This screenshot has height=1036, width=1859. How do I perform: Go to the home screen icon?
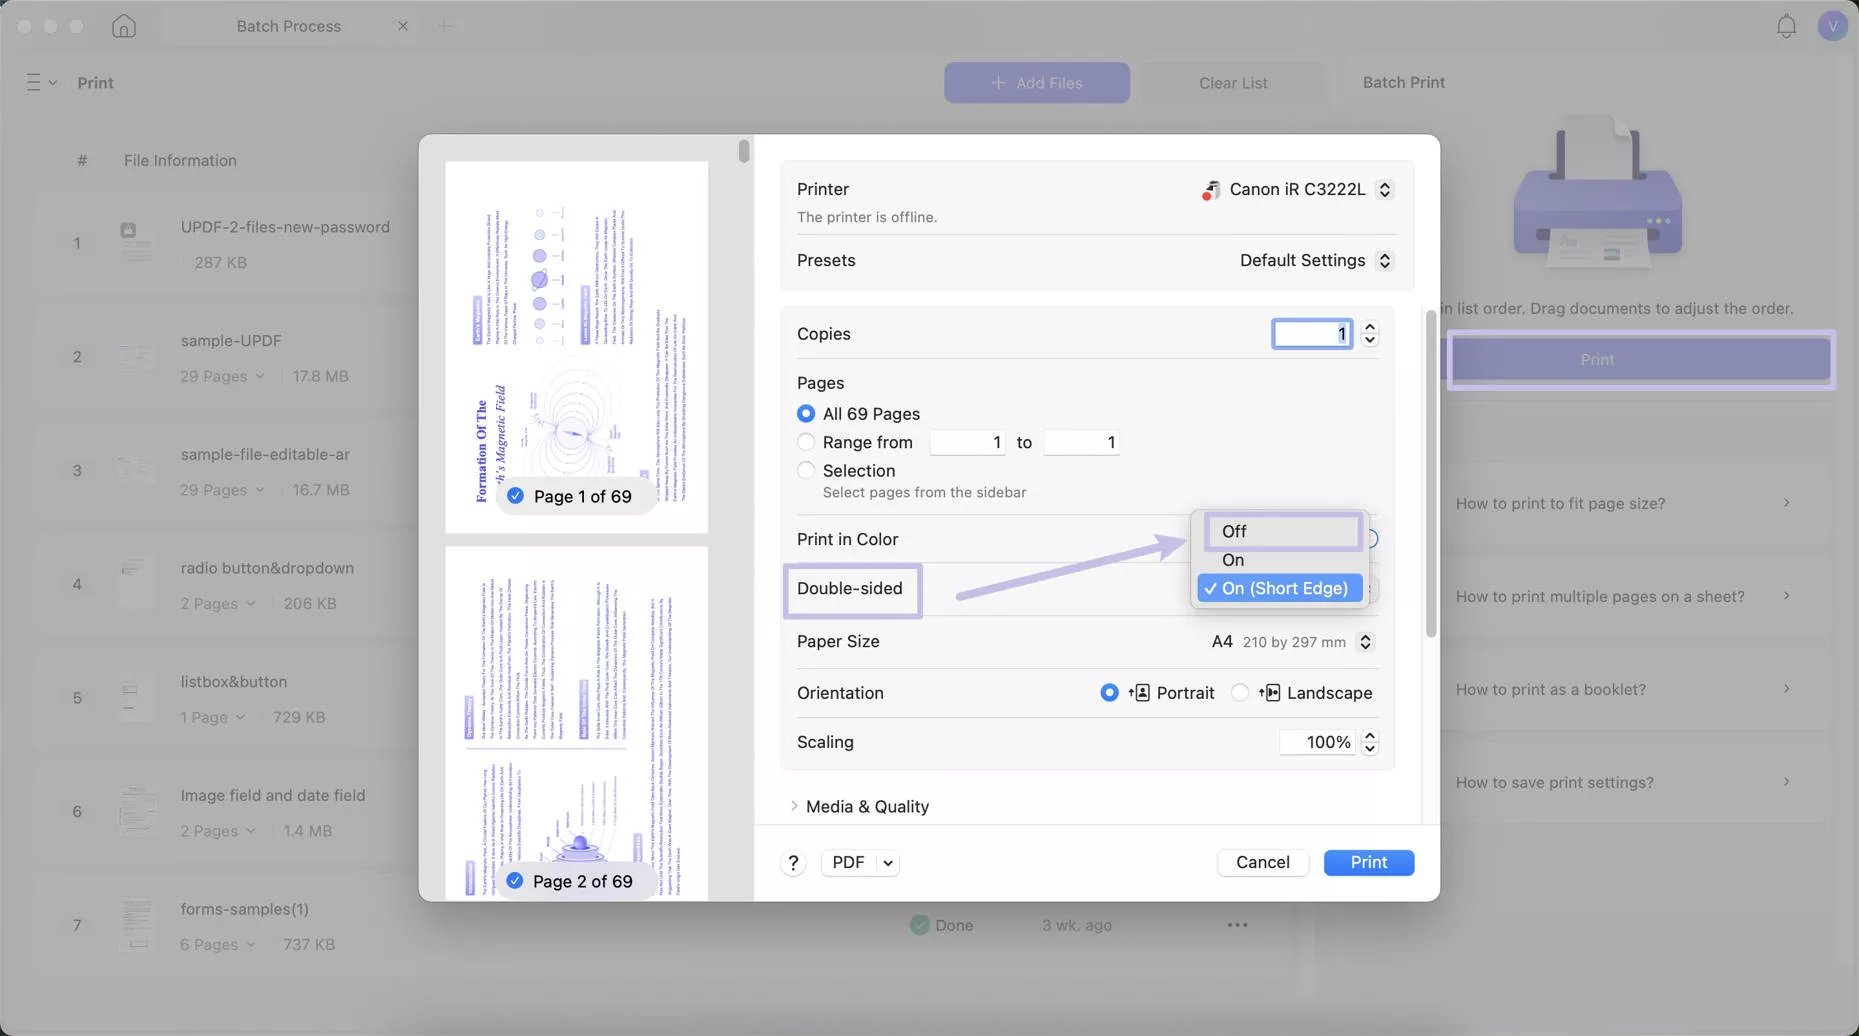[124, 26]
